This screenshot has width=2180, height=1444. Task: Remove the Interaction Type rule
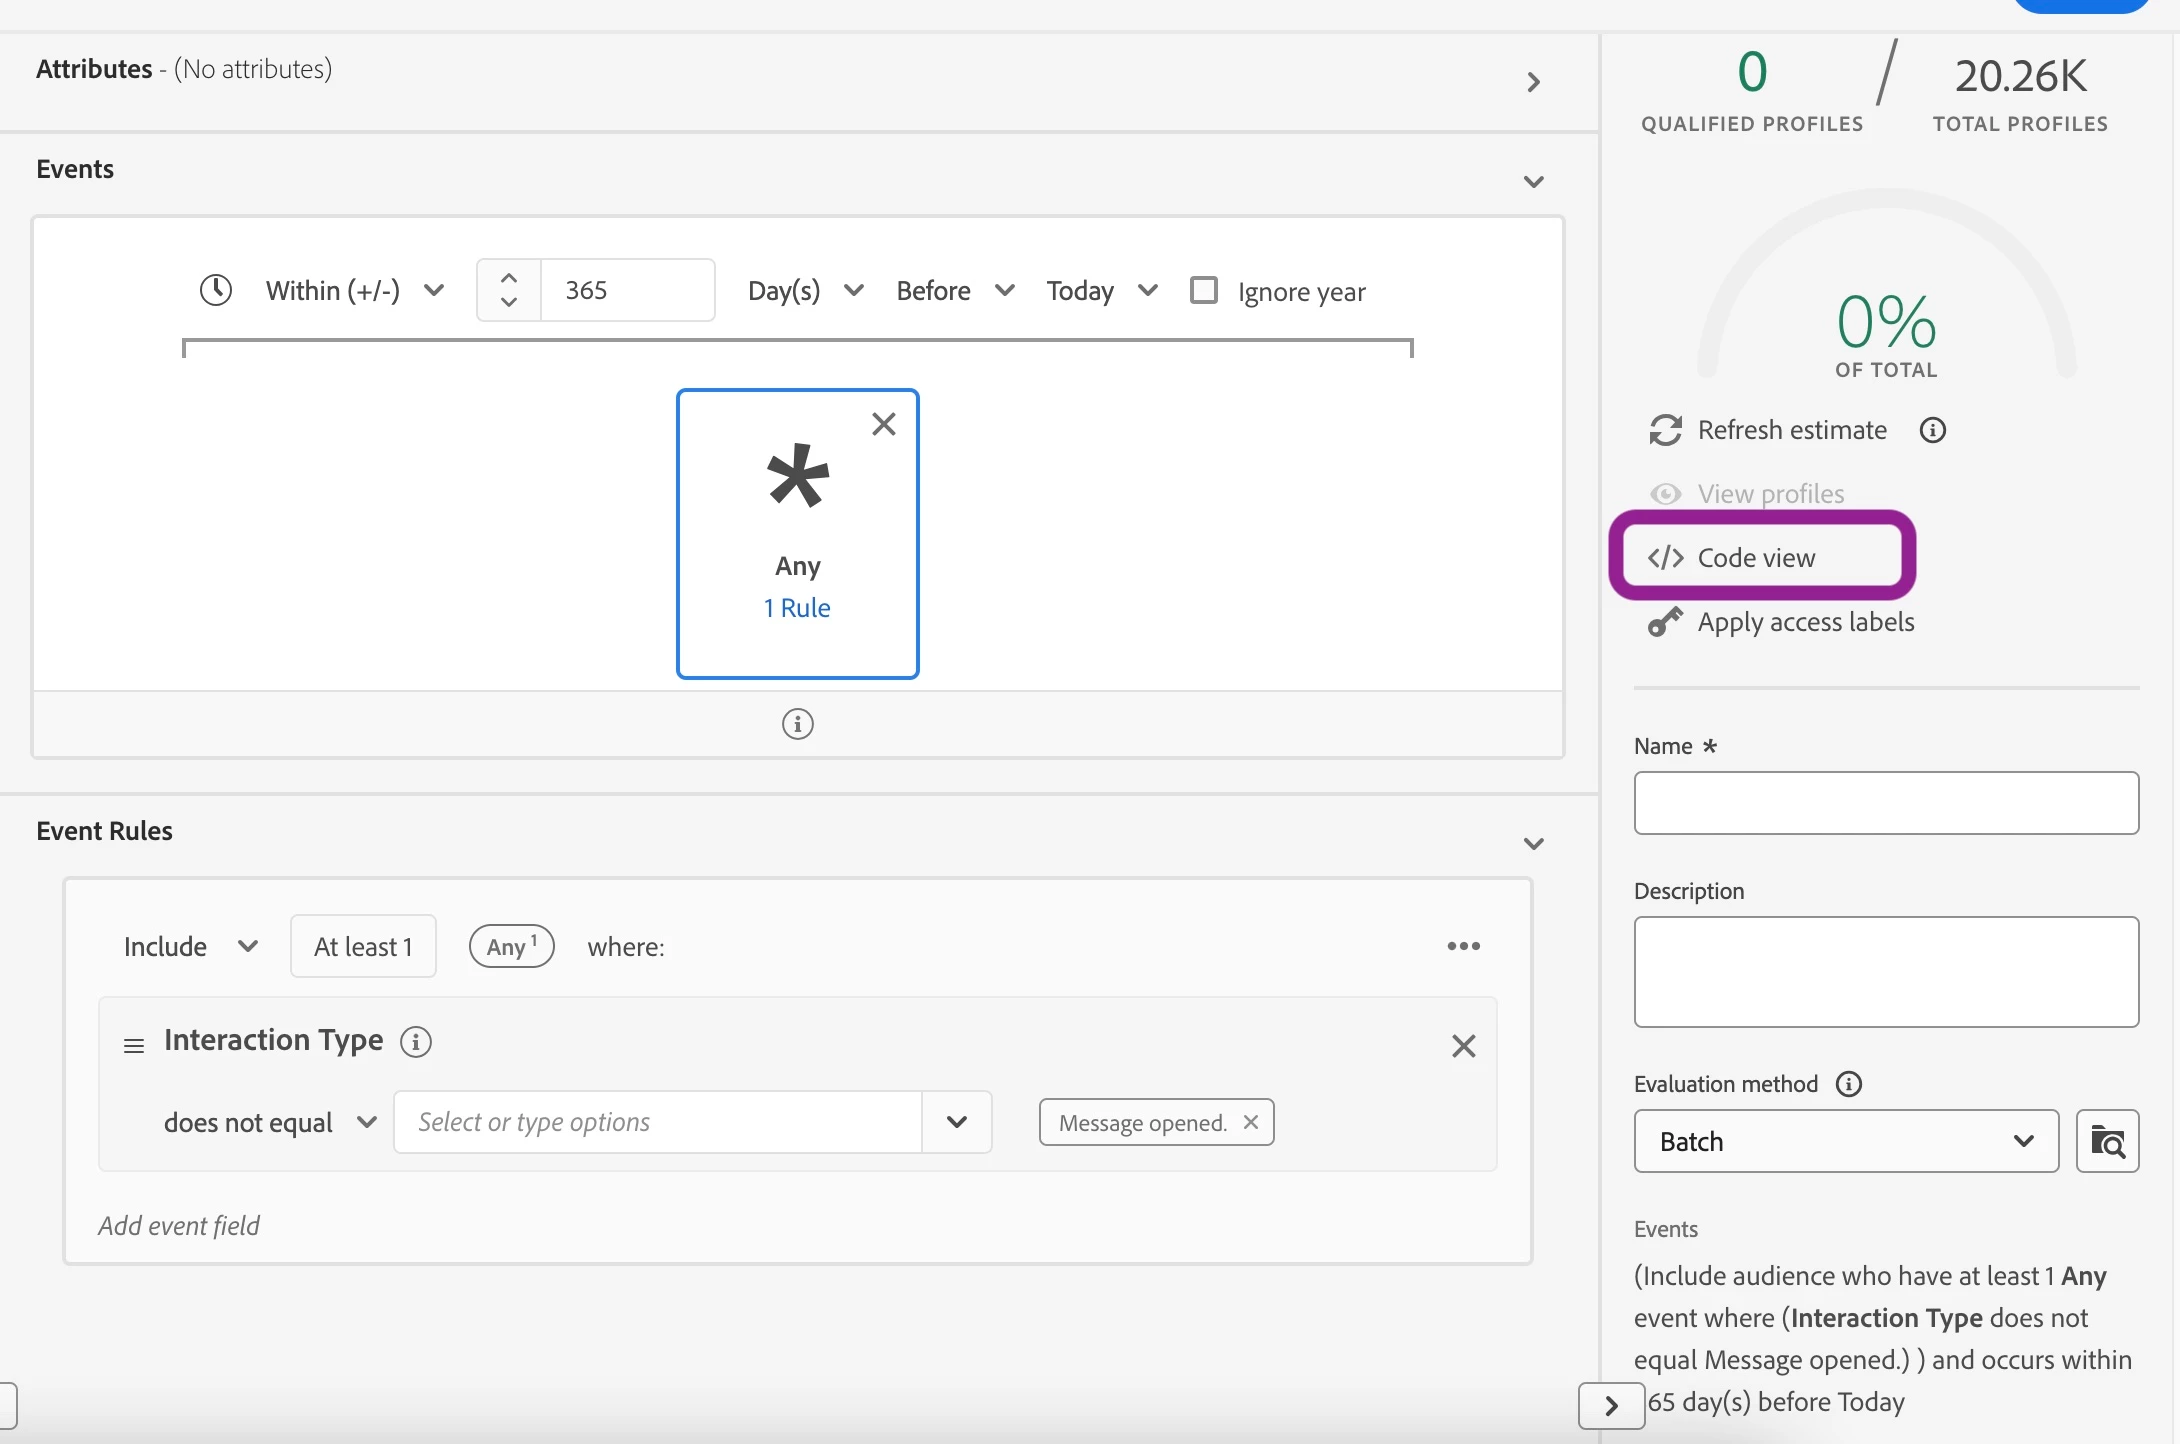1463,1046
